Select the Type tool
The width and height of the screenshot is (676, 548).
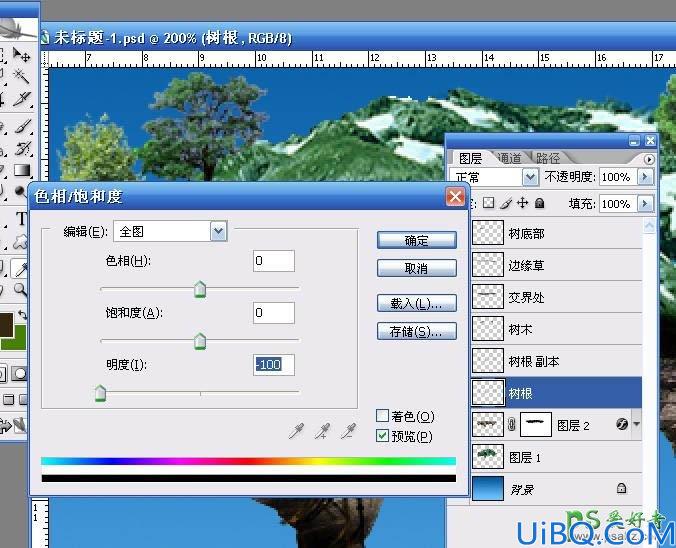coord(21,219)
